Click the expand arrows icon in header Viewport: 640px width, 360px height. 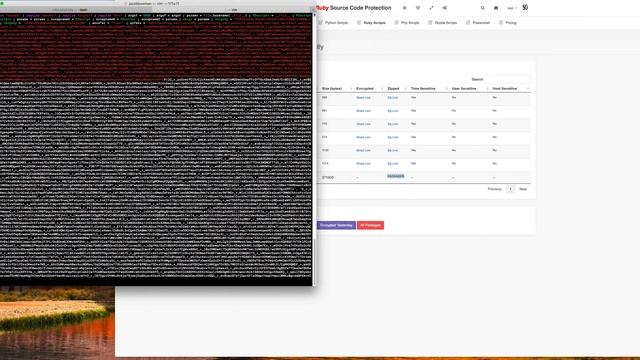(431, 8)
